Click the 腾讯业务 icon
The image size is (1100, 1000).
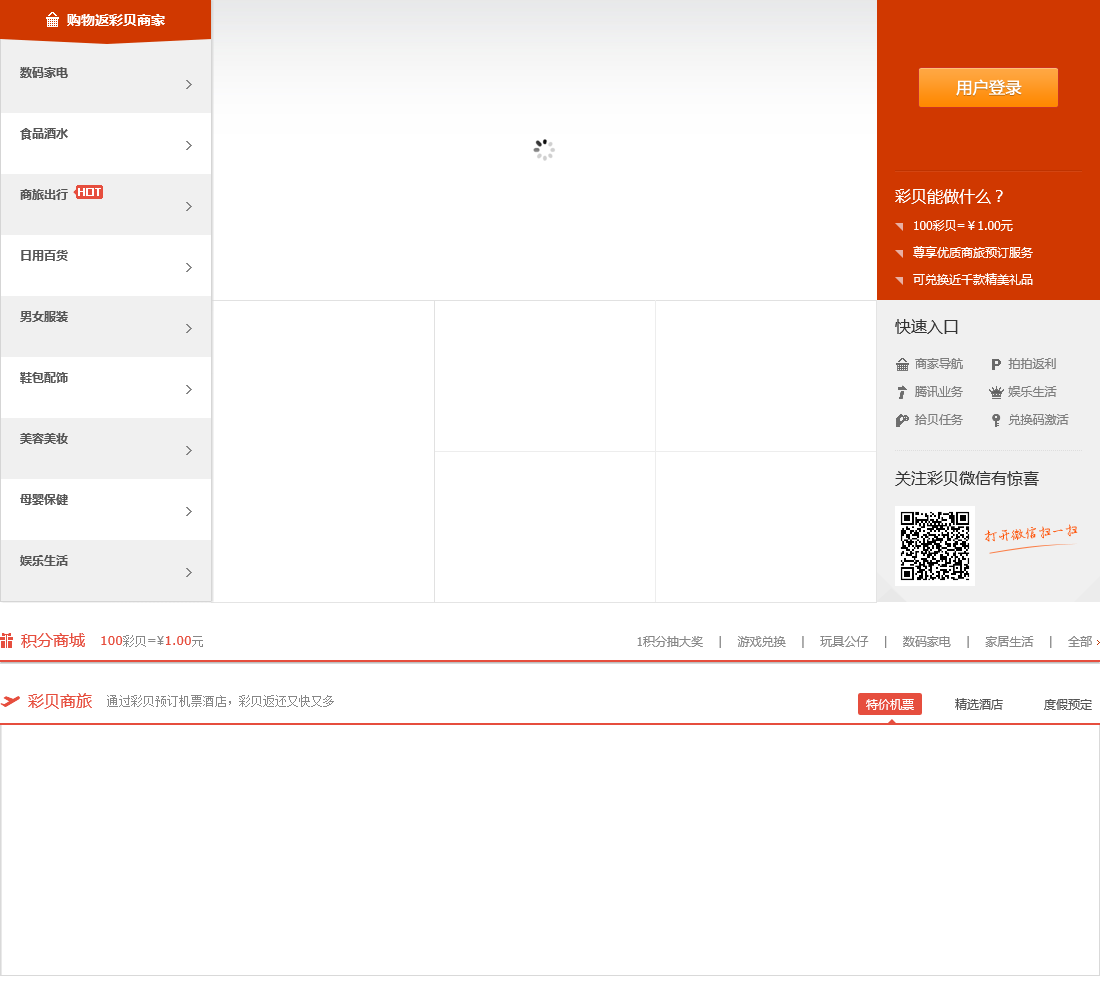pyautogui.click(x=902, y=392)
